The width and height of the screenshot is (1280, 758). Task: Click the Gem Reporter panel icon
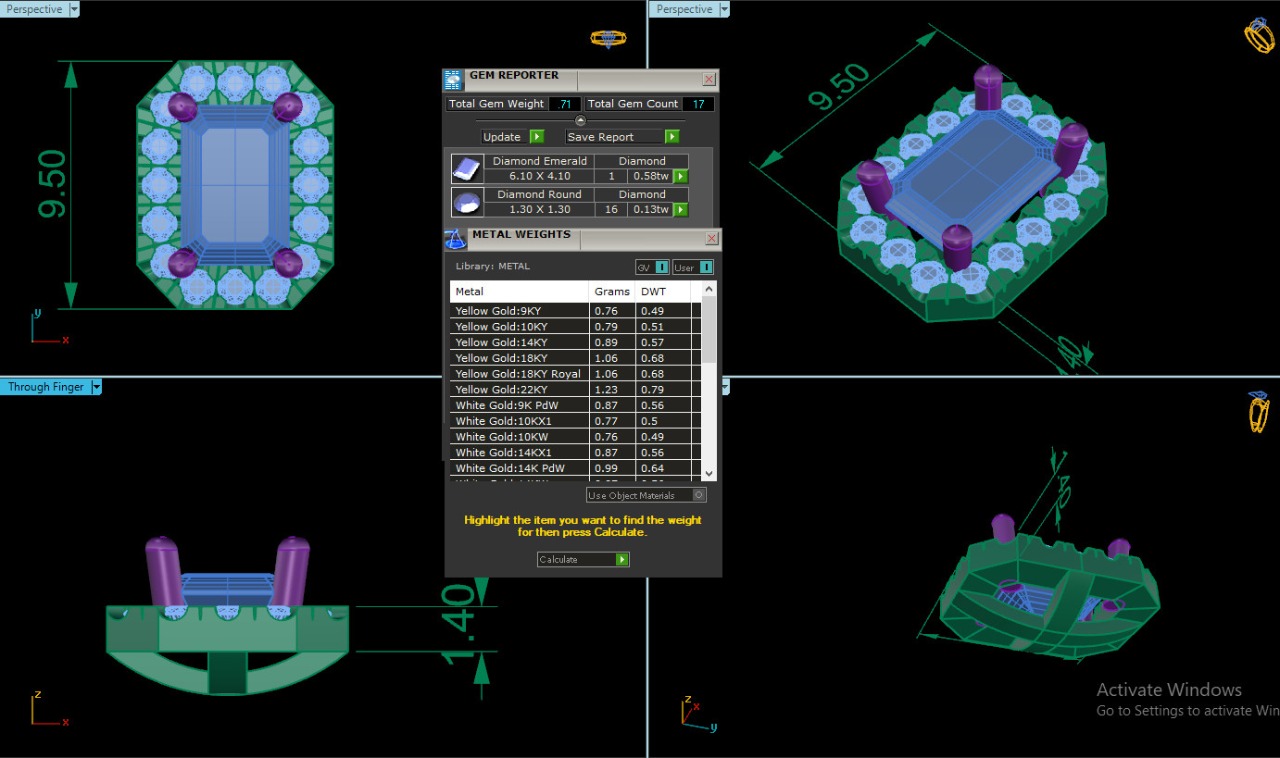pos(453,80)
